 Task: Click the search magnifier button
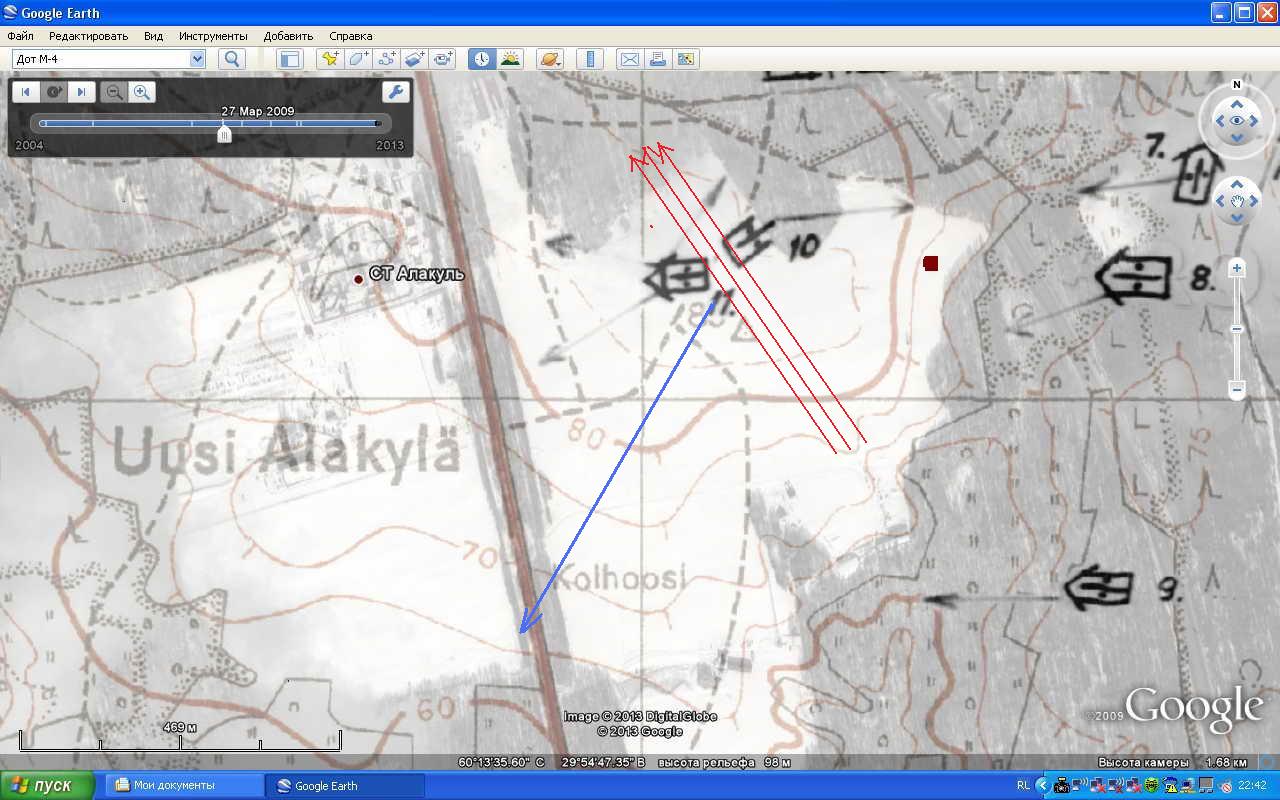(232, 59)
